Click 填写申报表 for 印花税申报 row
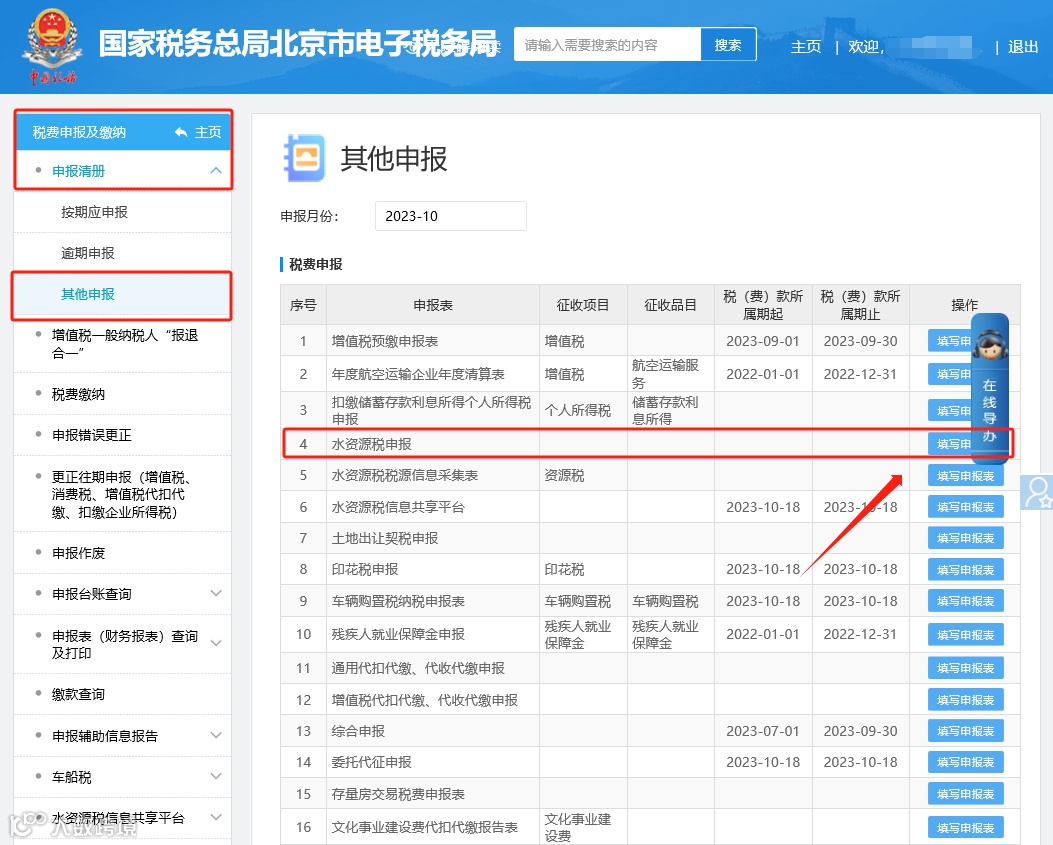1053x845 pixels. 966,570
